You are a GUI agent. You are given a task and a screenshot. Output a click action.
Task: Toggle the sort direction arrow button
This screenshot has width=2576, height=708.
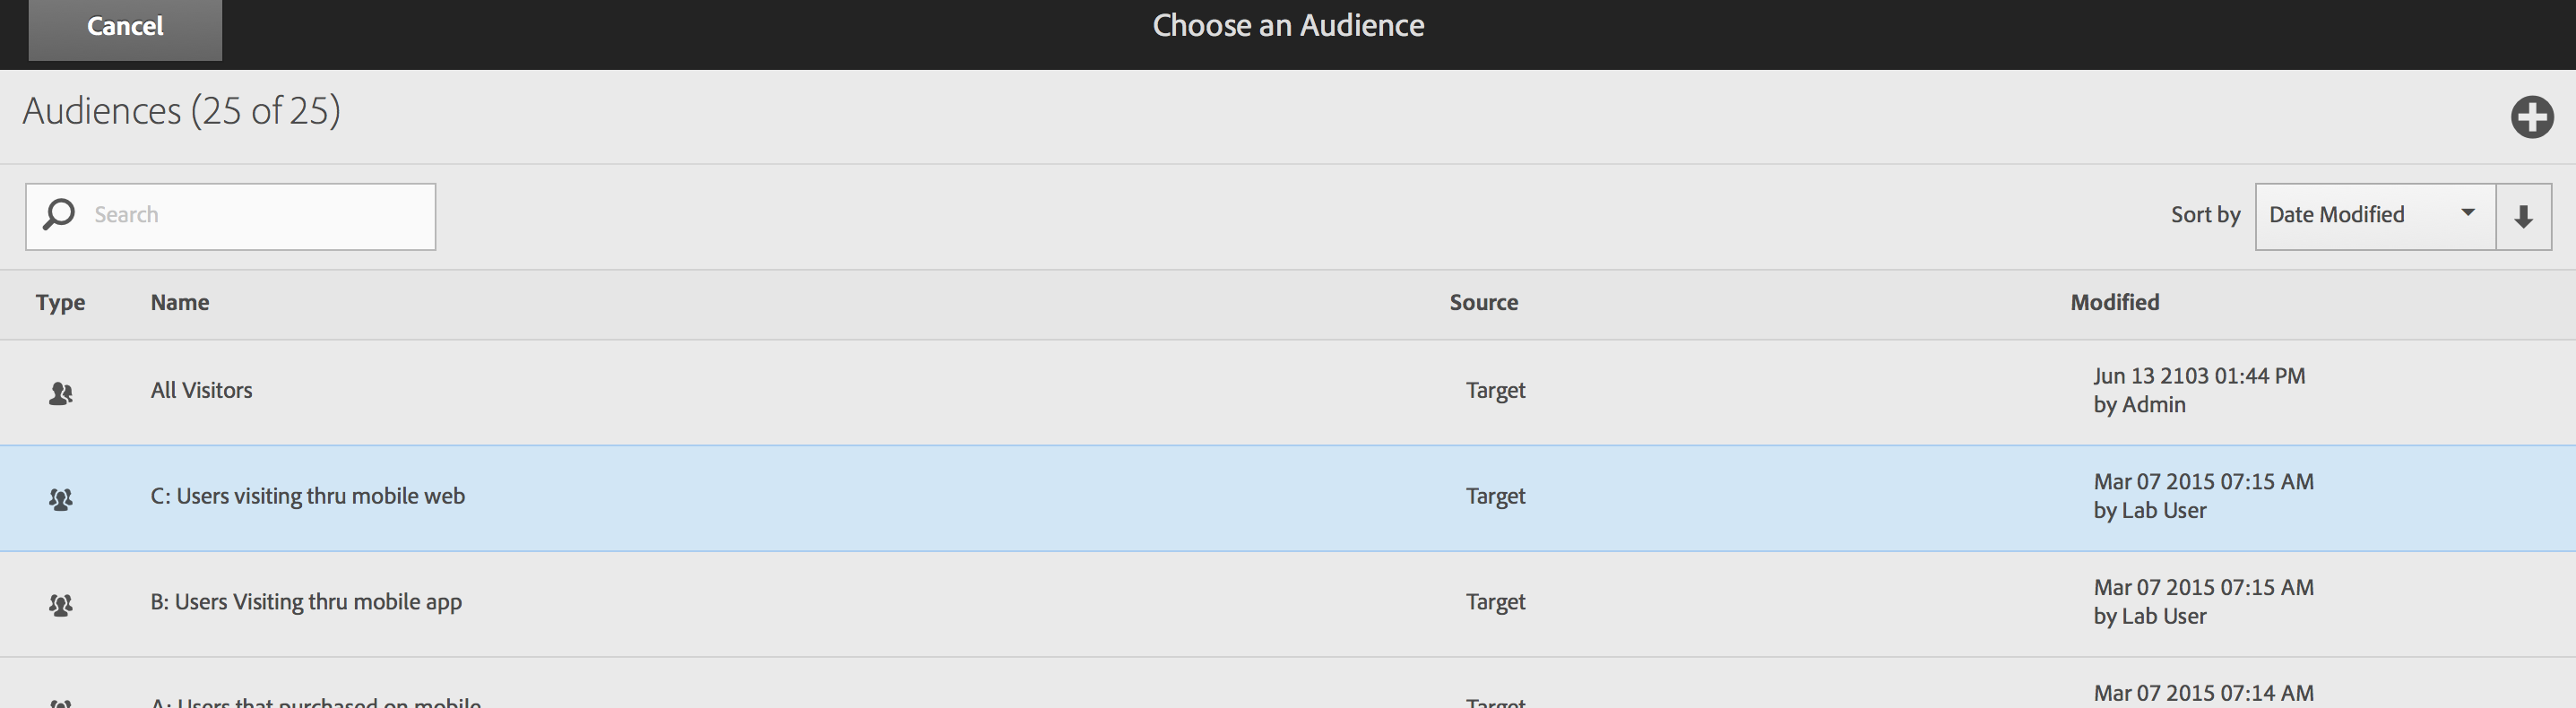2523,216
